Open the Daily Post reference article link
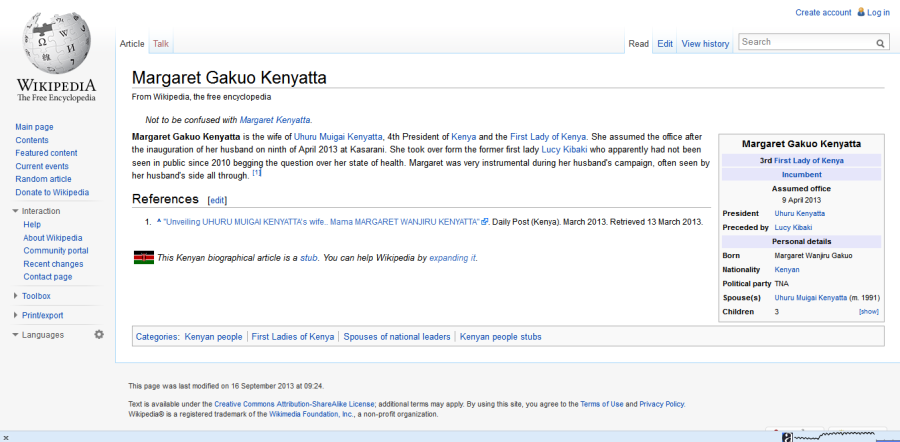 tap(321, 222)
